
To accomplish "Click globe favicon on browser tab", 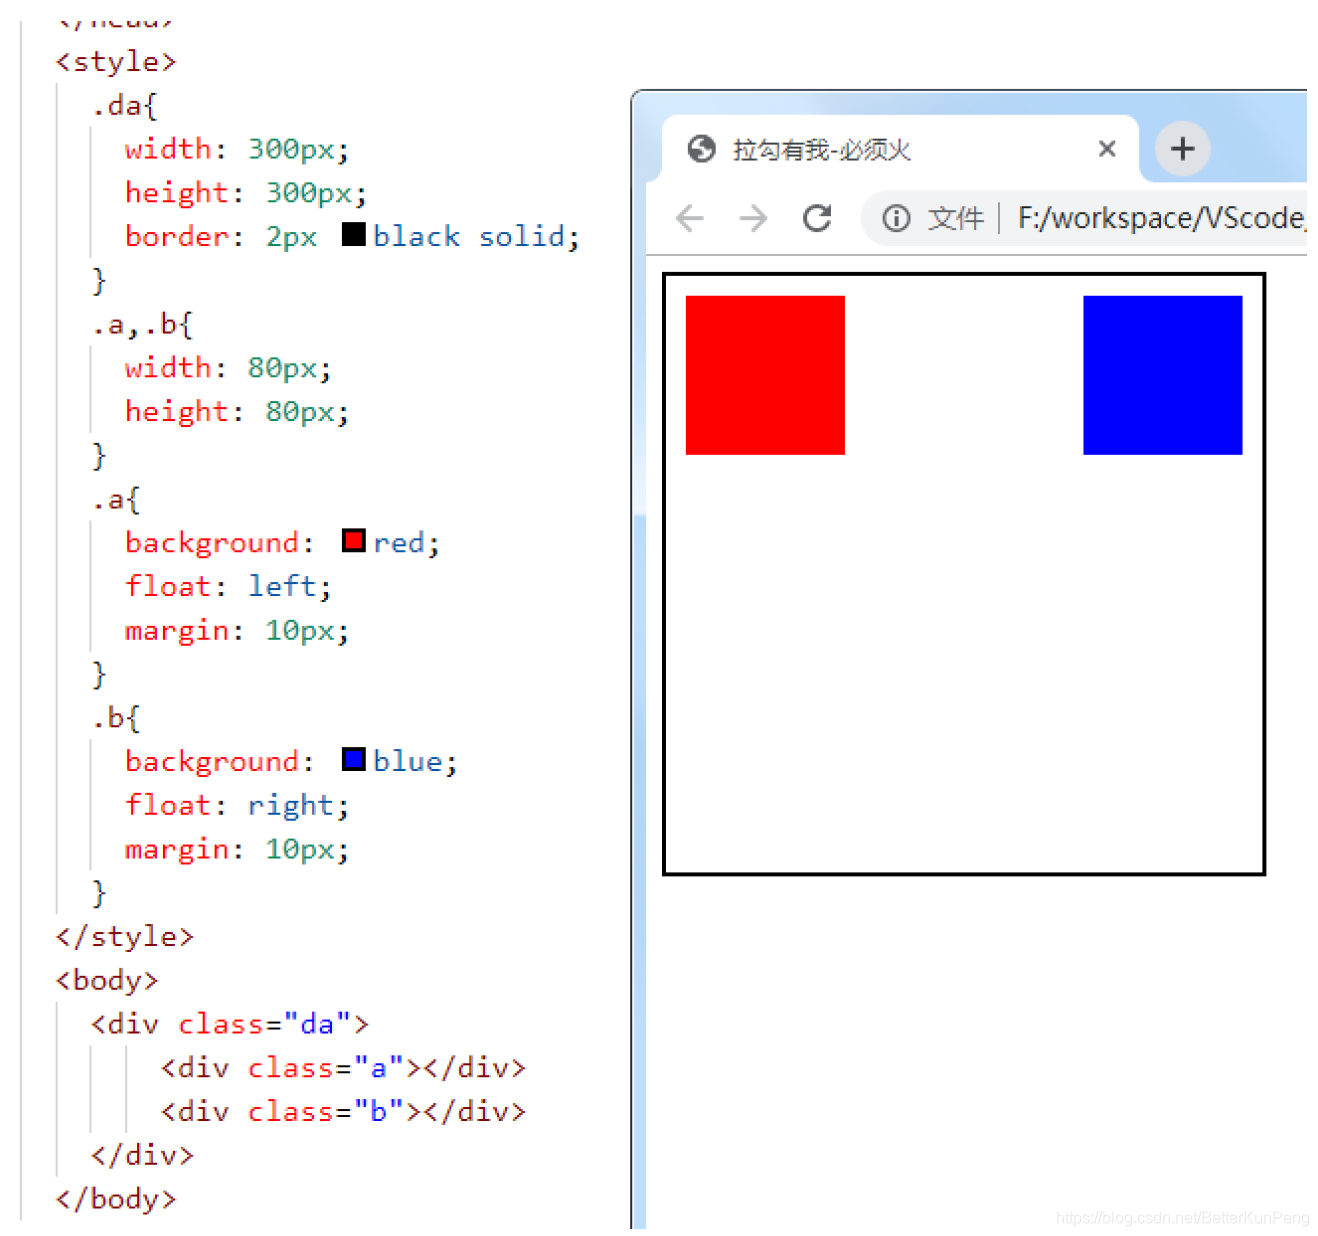I will coord(702,149).
